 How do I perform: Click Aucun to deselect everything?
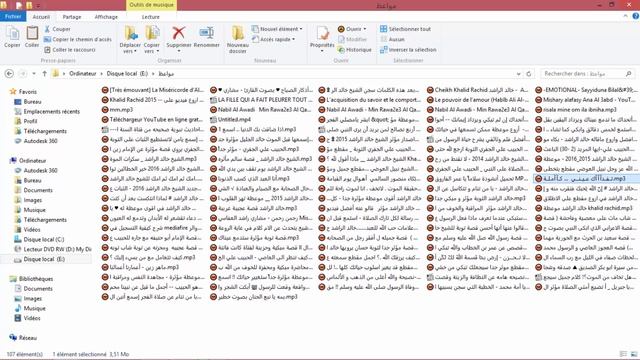click(392, 39)
